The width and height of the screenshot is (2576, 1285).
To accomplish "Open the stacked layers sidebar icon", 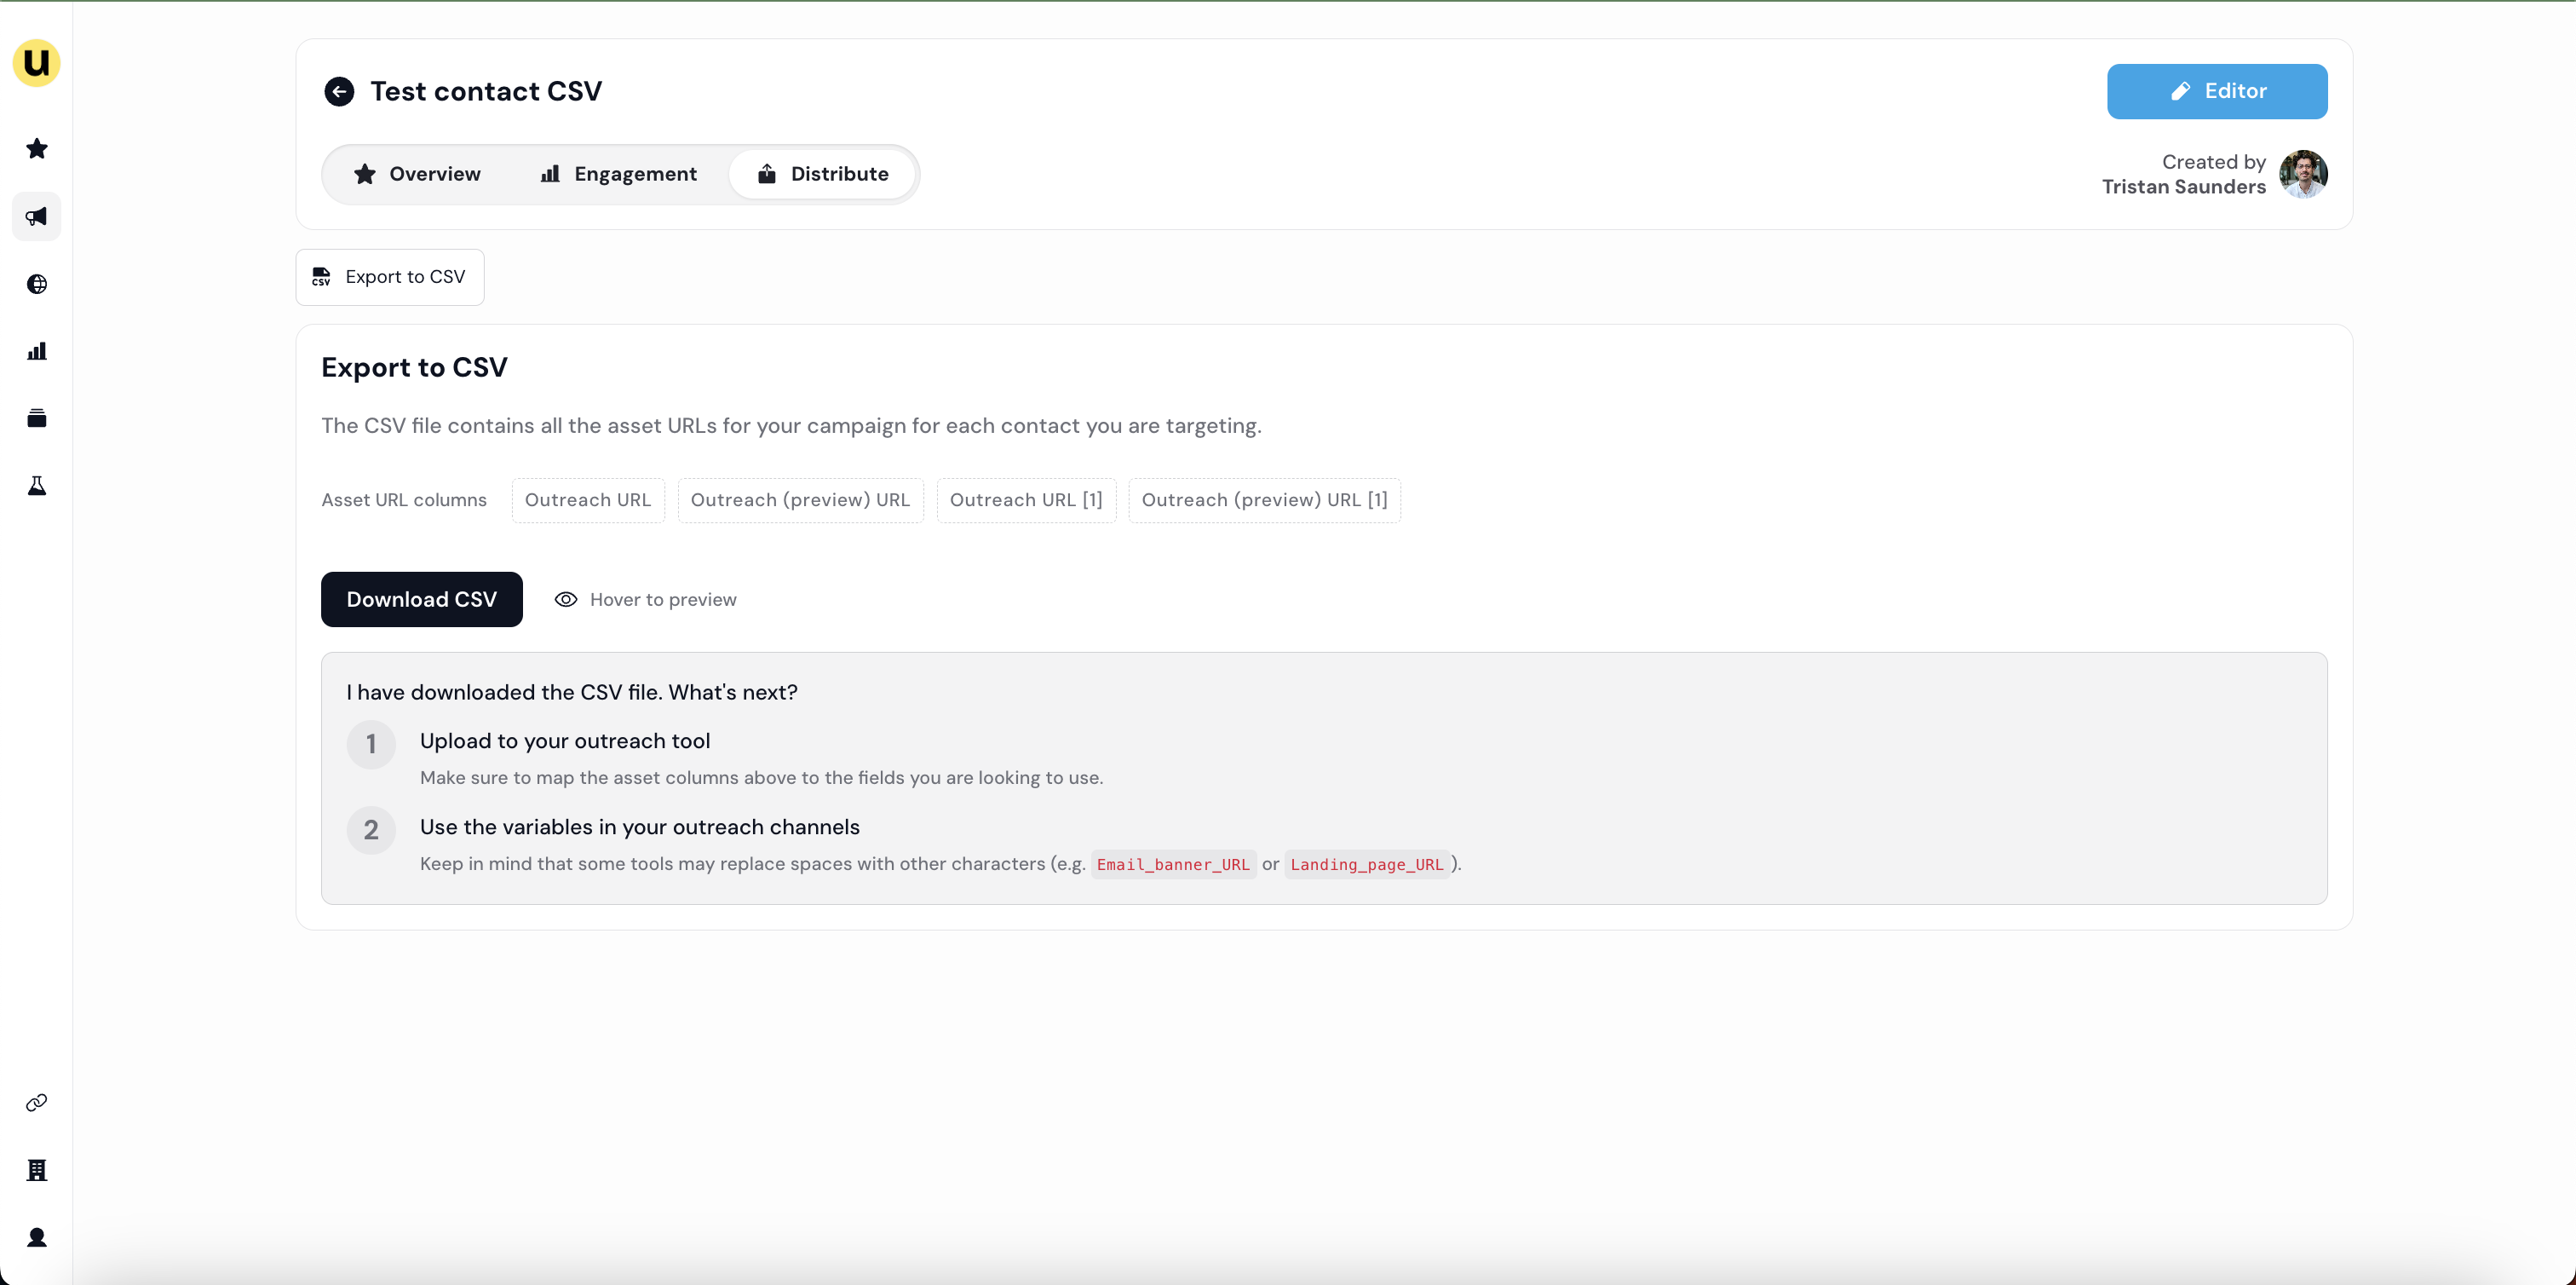I will tap(37, 418).
